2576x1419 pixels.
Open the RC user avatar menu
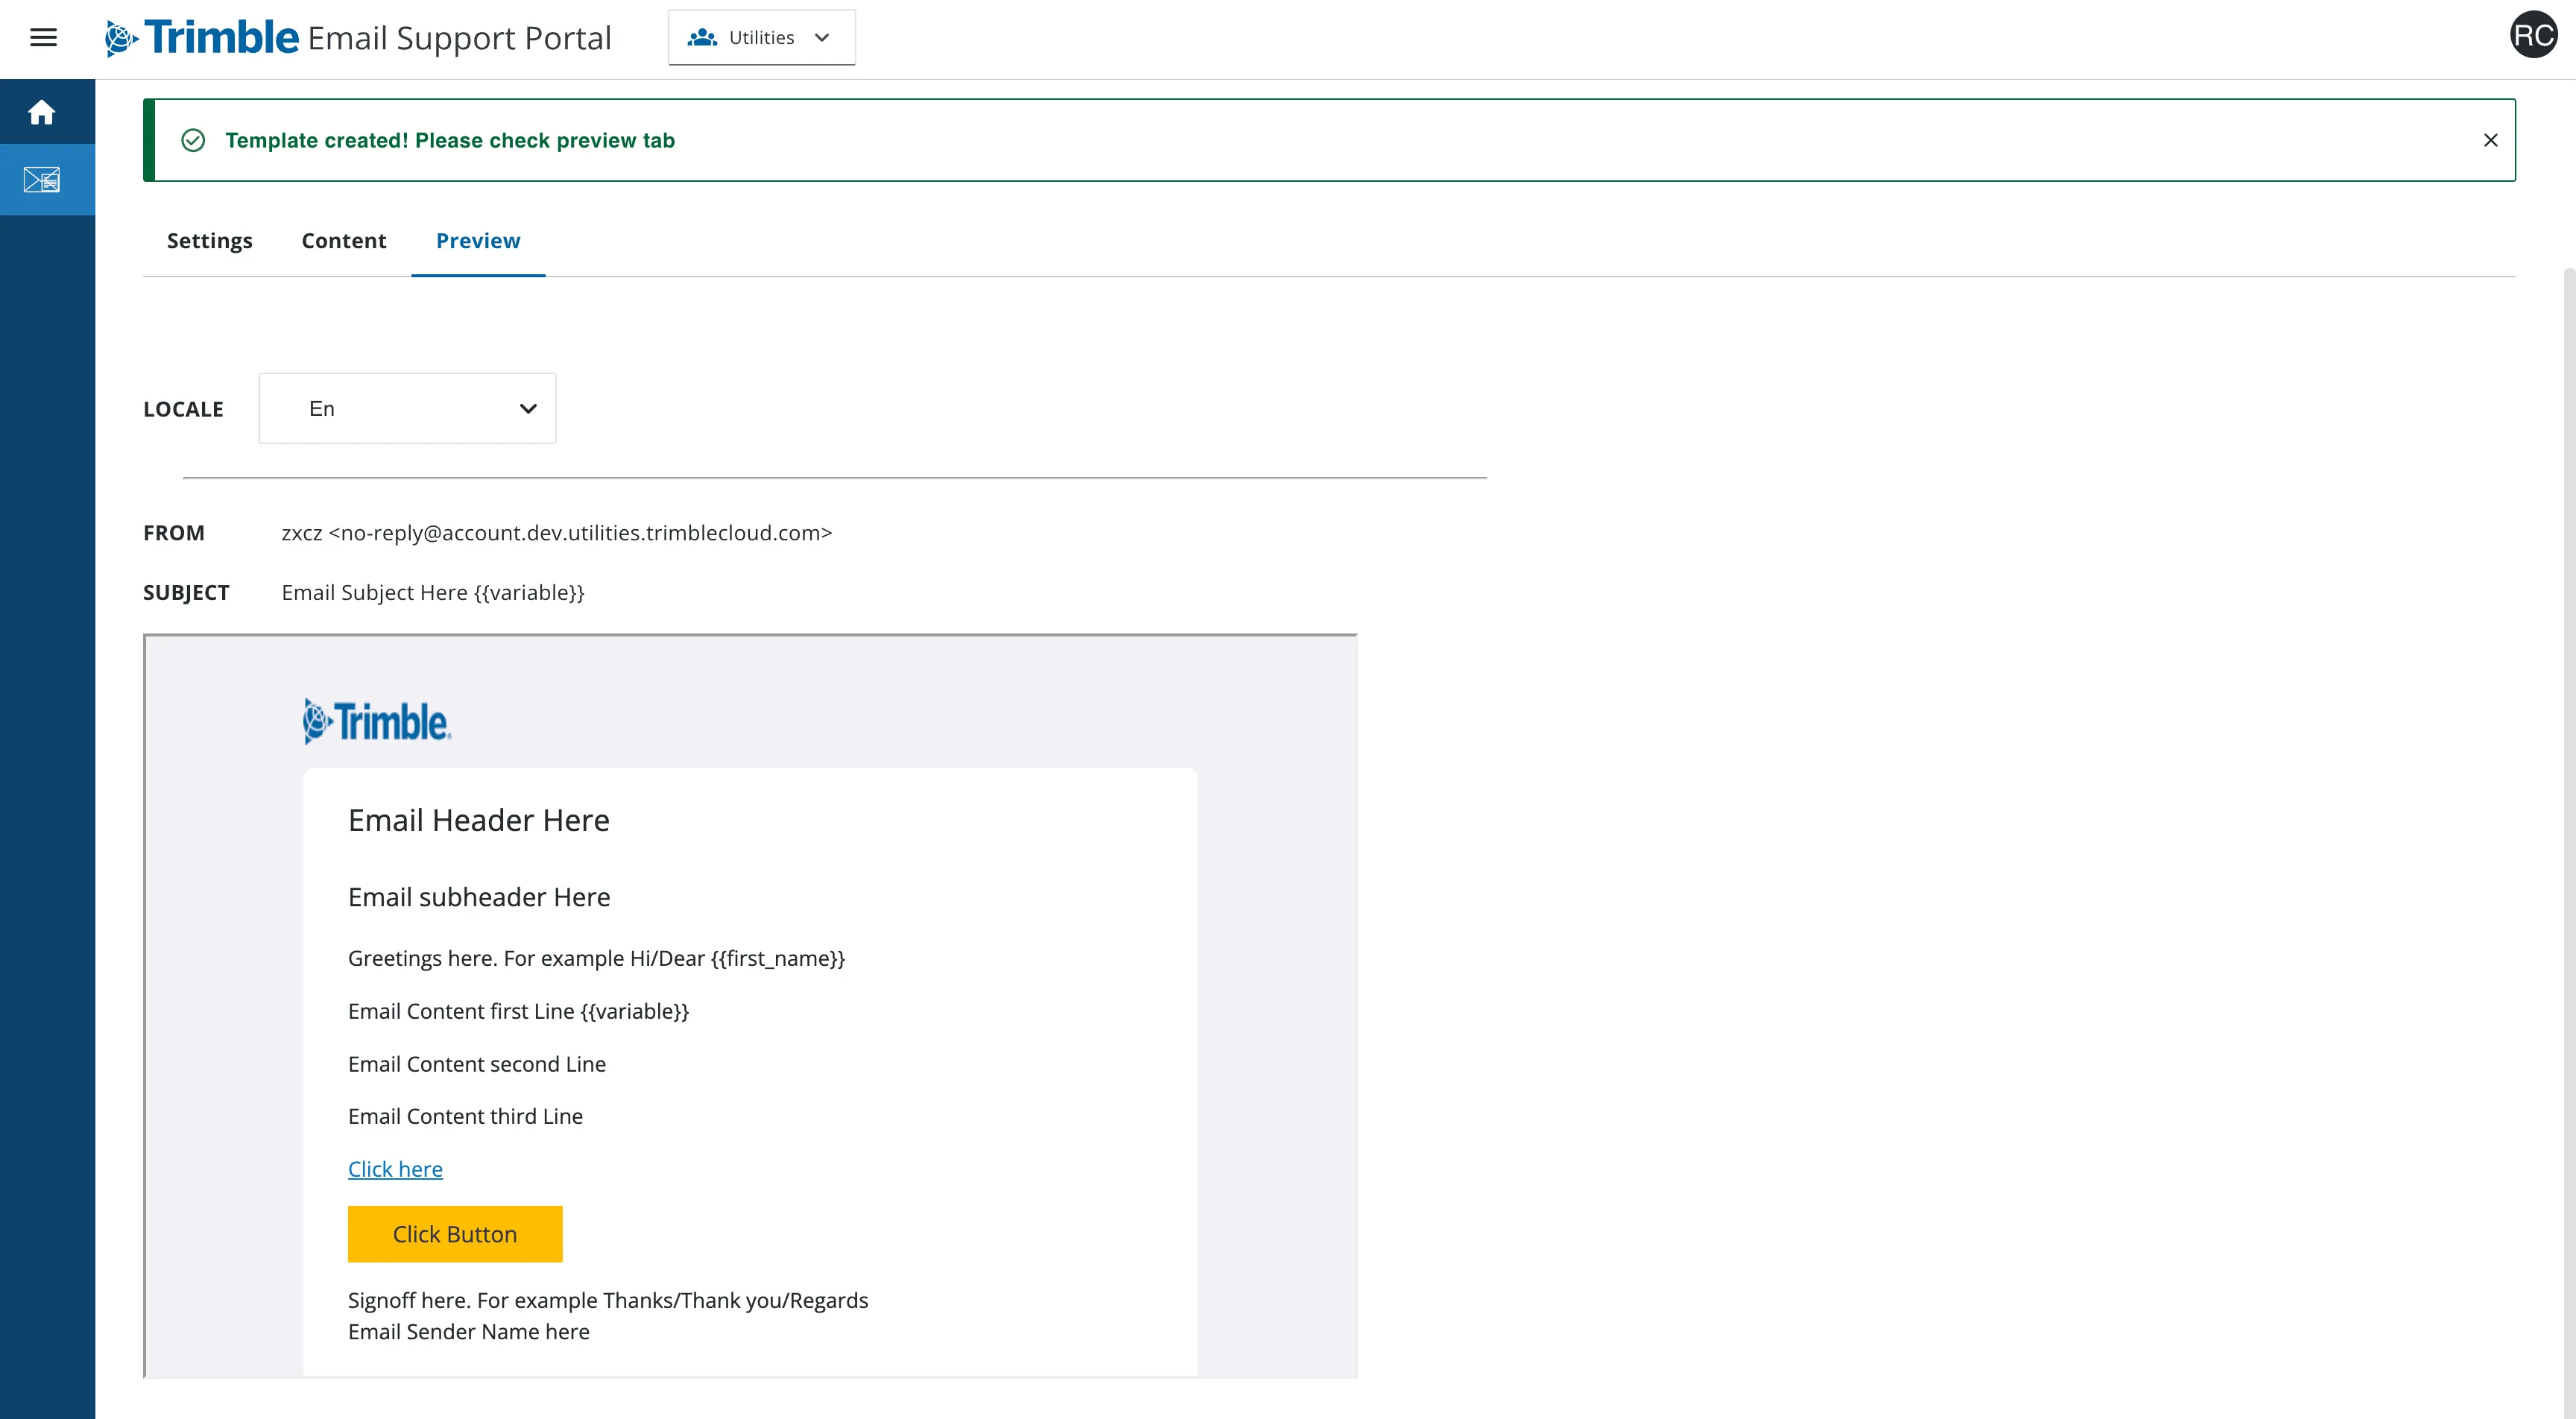point(2533,35)
